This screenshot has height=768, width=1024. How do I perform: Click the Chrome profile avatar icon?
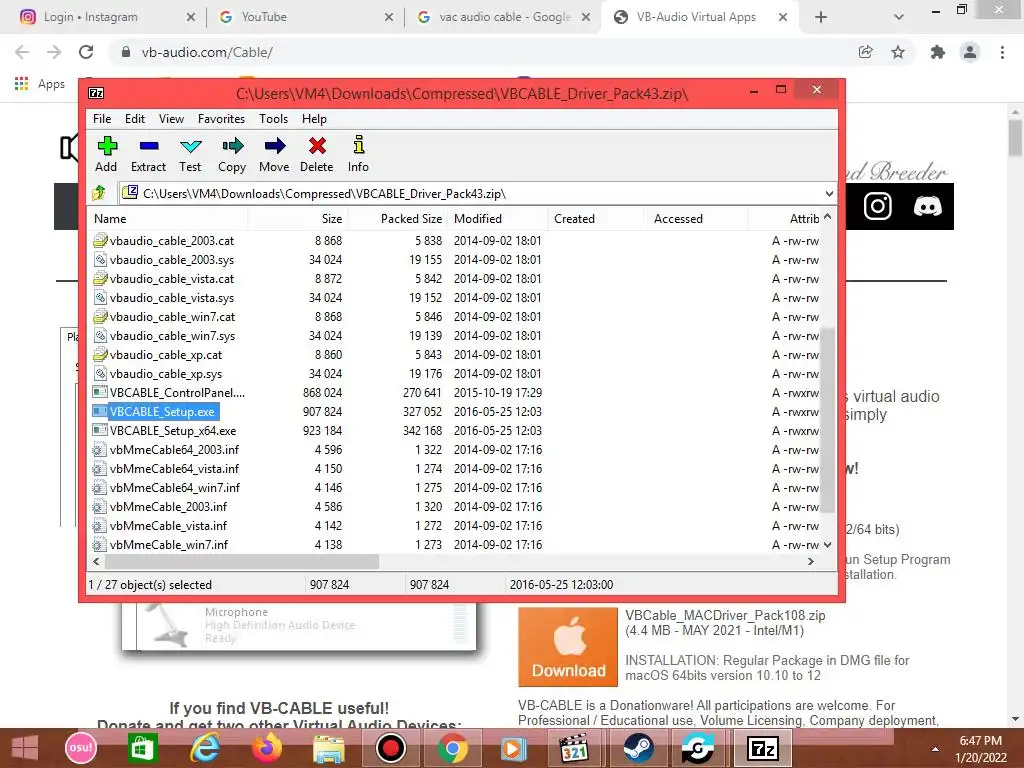[970, 52]
